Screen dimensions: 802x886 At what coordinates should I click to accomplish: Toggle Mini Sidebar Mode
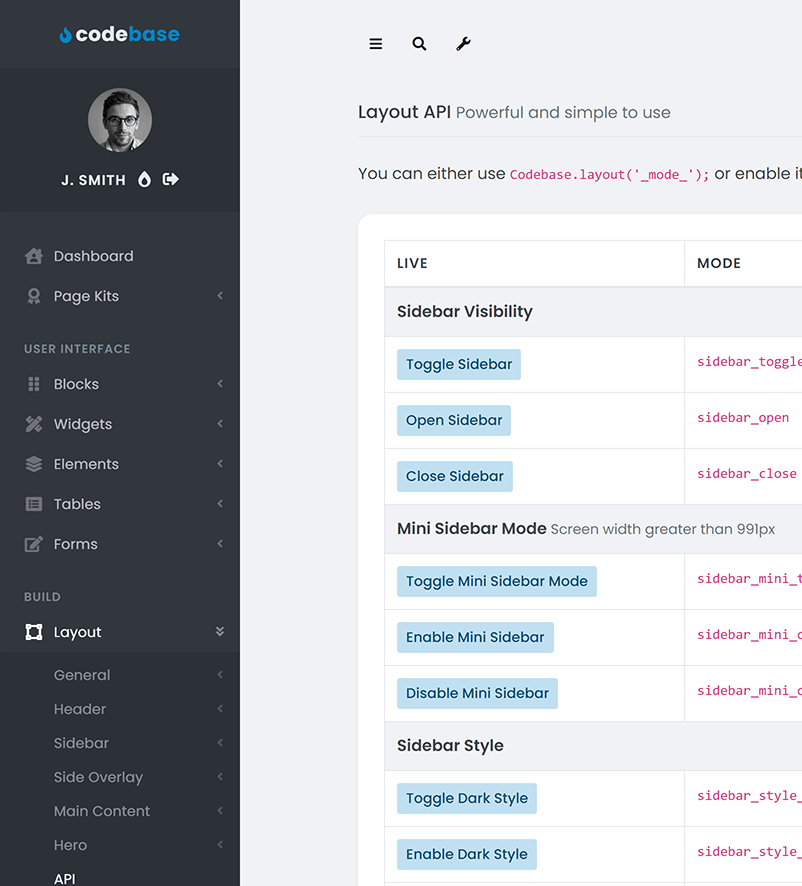496,581
